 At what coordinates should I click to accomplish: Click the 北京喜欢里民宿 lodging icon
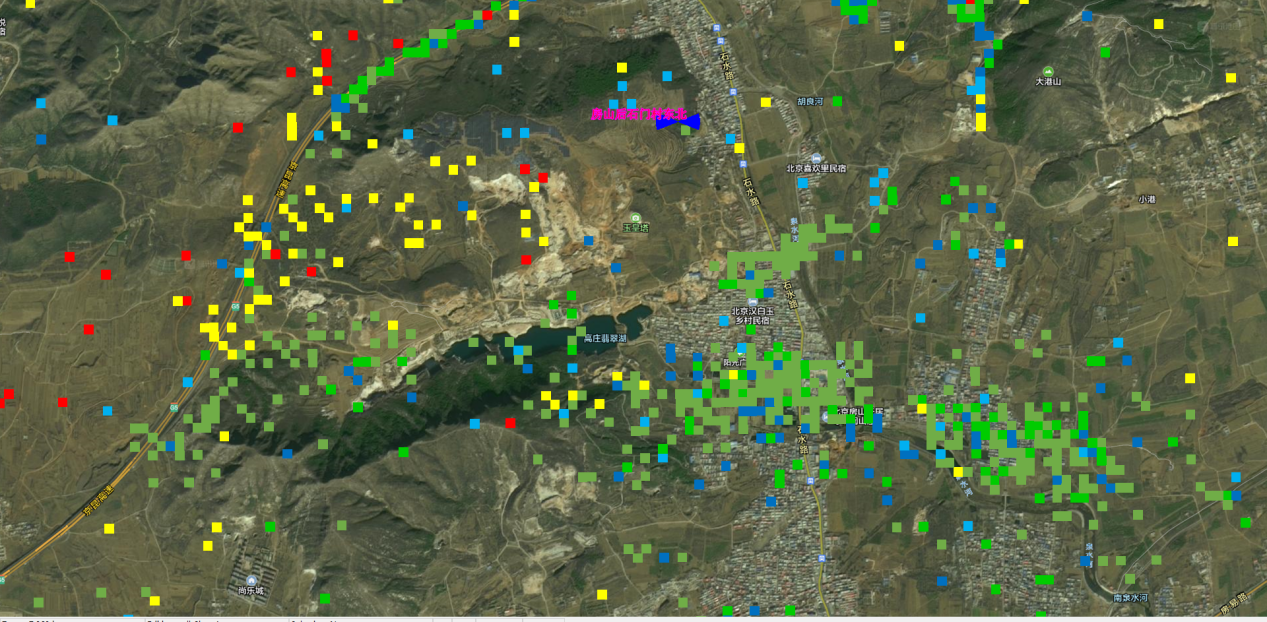(817, 158)
